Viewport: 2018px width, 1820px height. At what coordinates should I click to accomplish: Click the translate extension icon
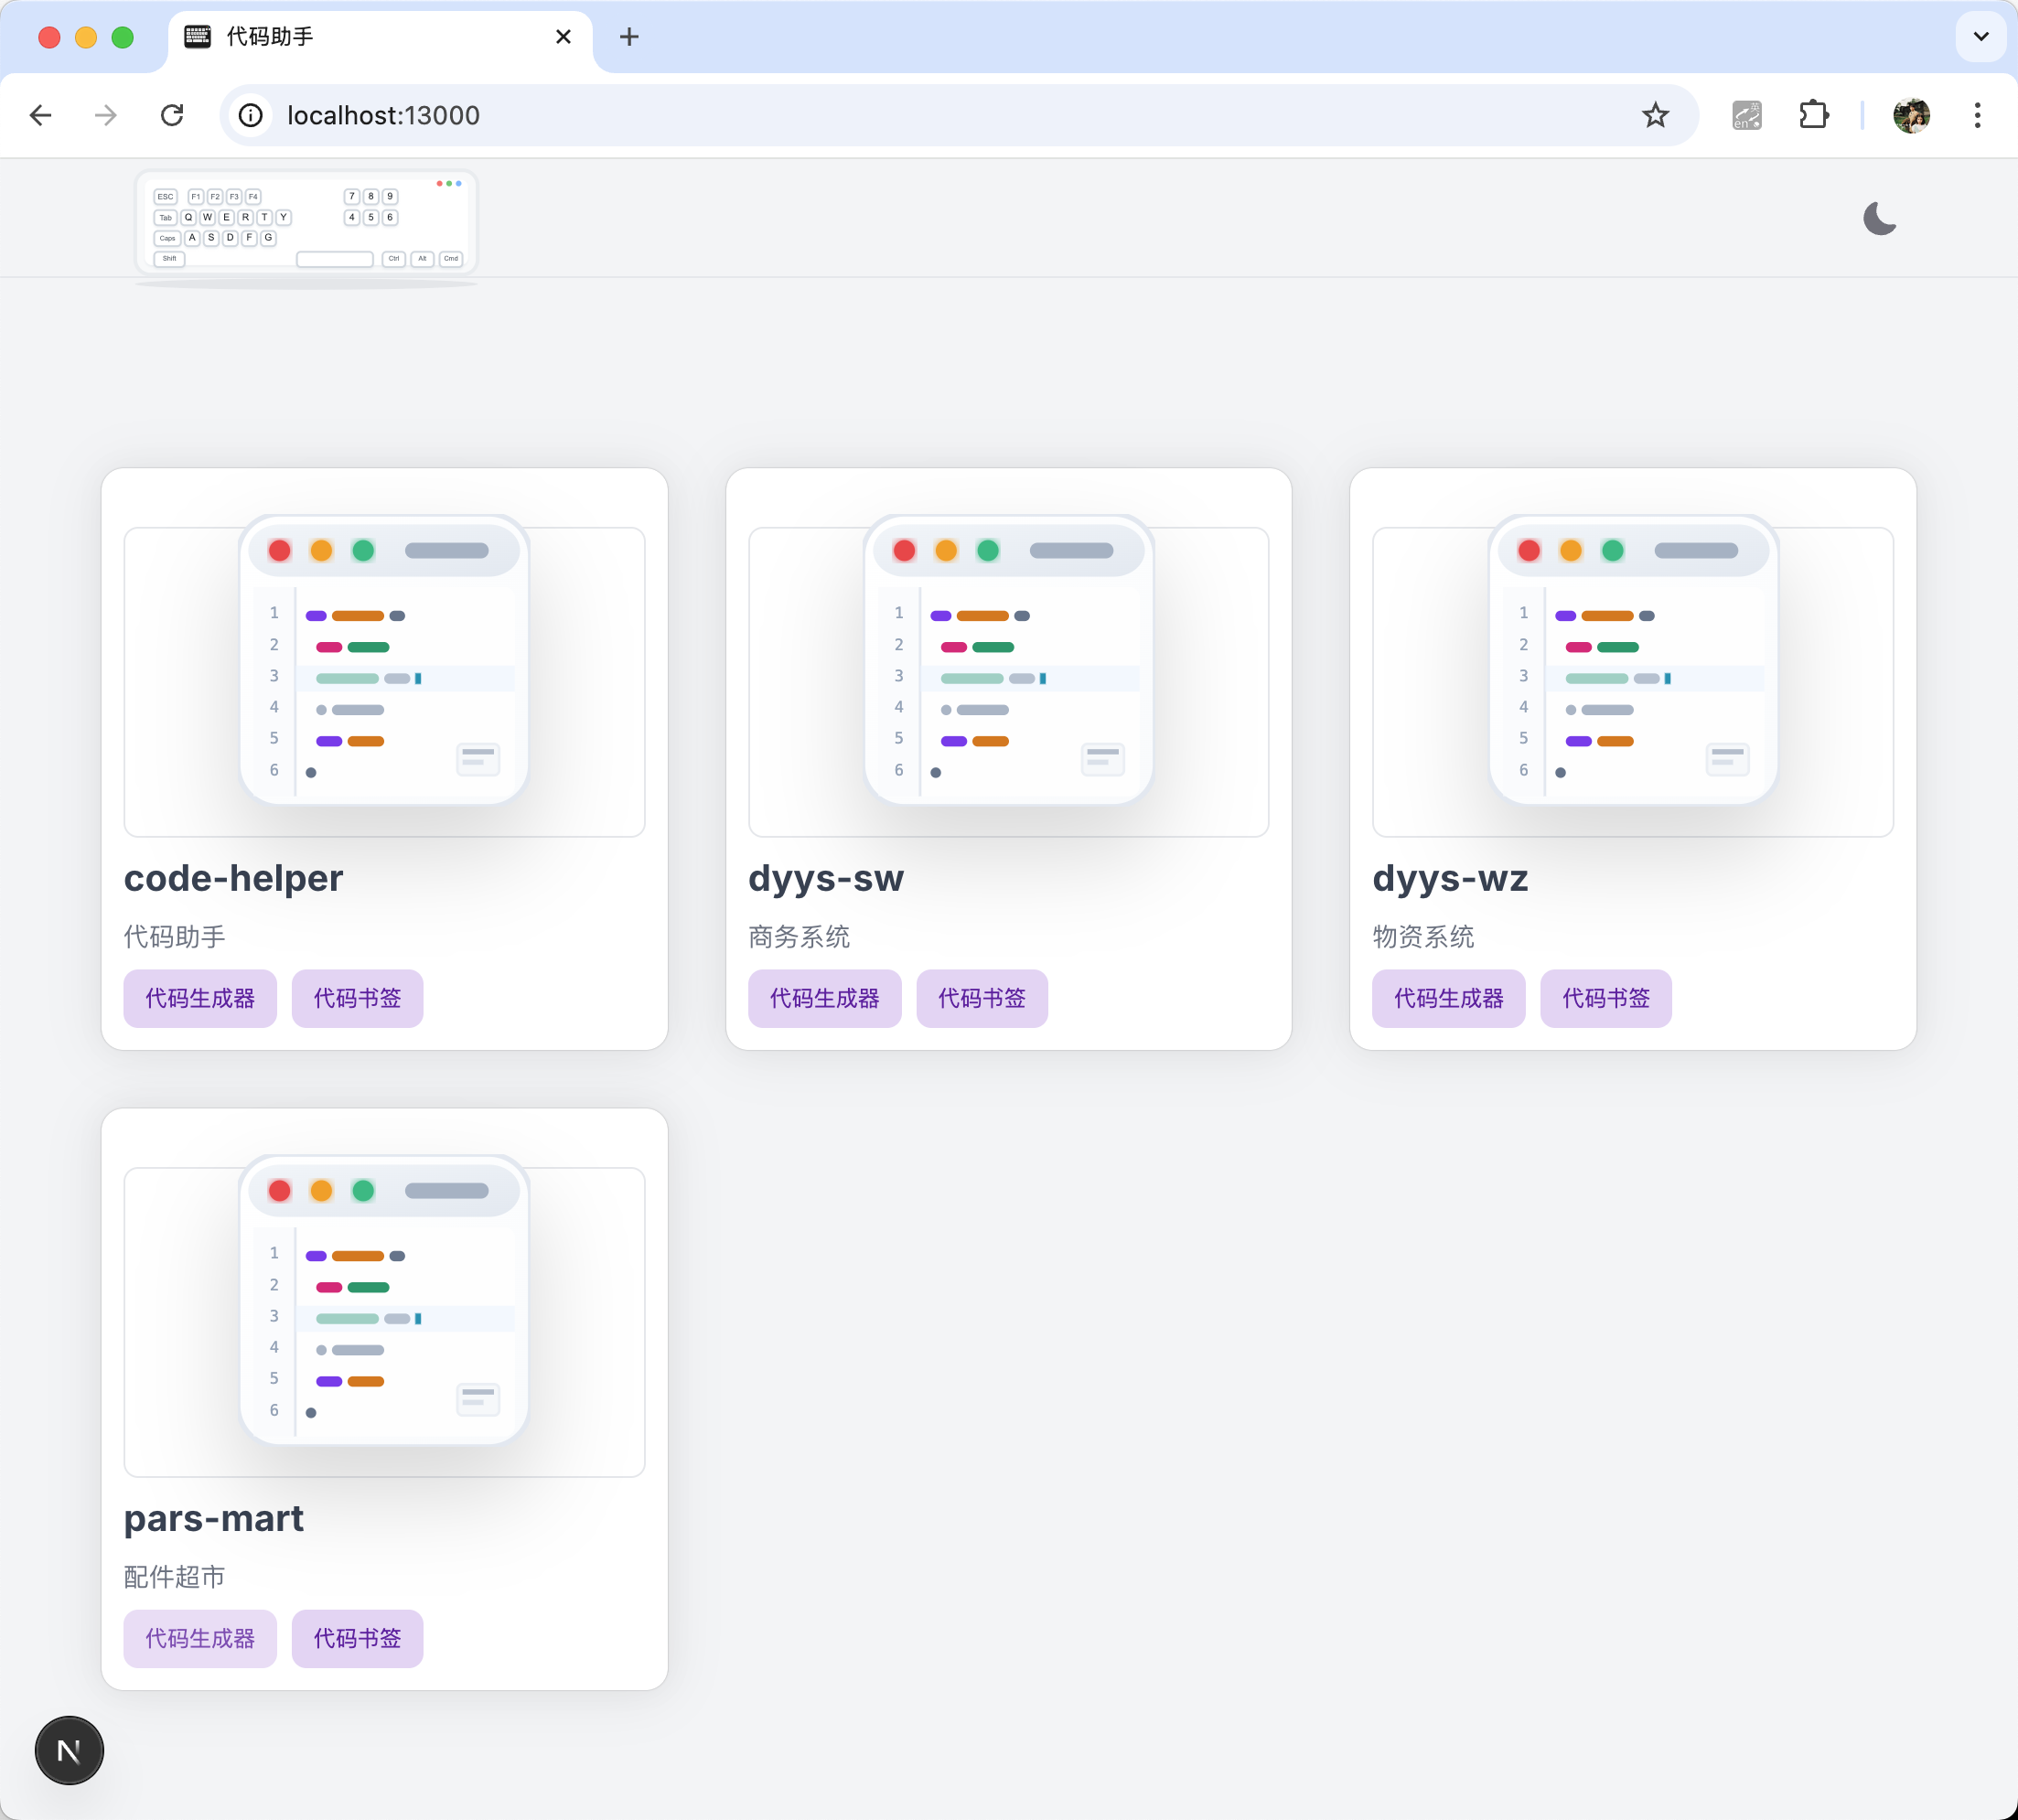pos(1746,115)
